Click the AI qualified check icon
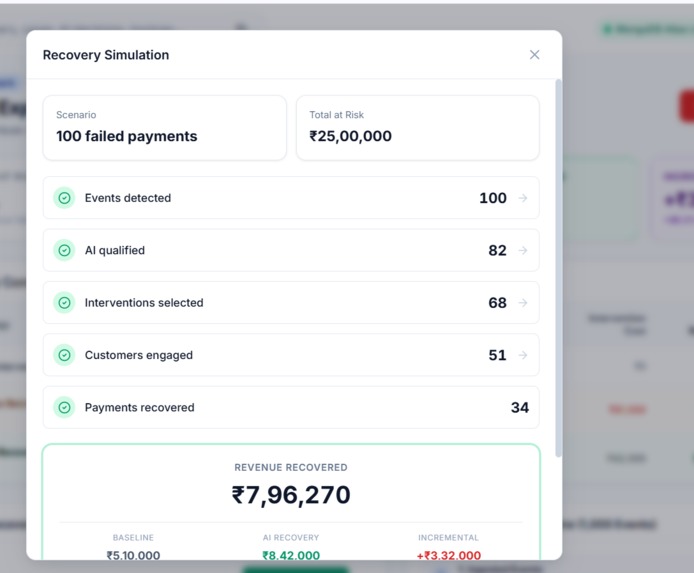The height and width of the screenshot is (573, 694). (64, 250)
